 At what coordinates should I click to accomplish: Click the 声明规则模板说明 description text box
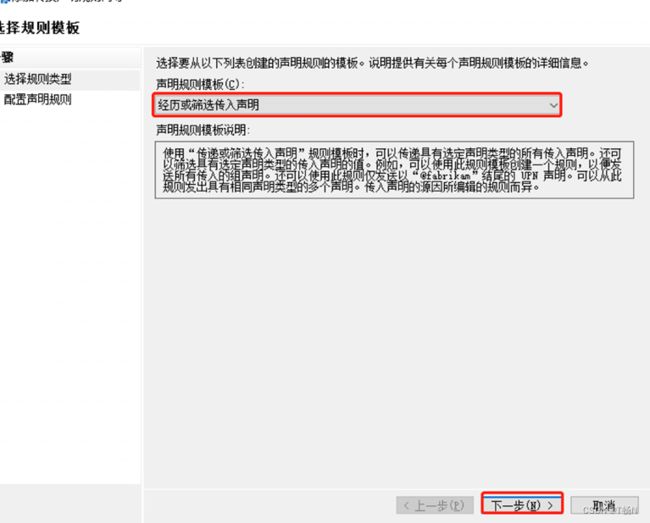point(394,170)
